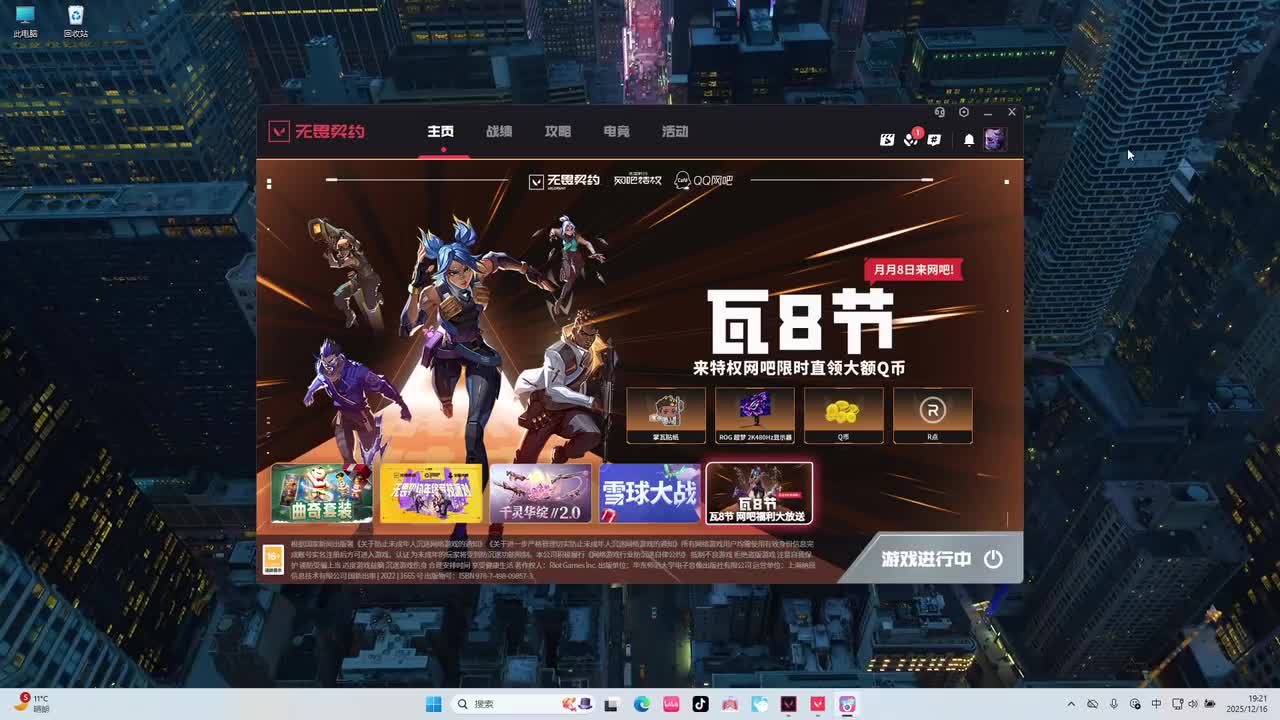Open the hashtag chat bubble icon

934,140
